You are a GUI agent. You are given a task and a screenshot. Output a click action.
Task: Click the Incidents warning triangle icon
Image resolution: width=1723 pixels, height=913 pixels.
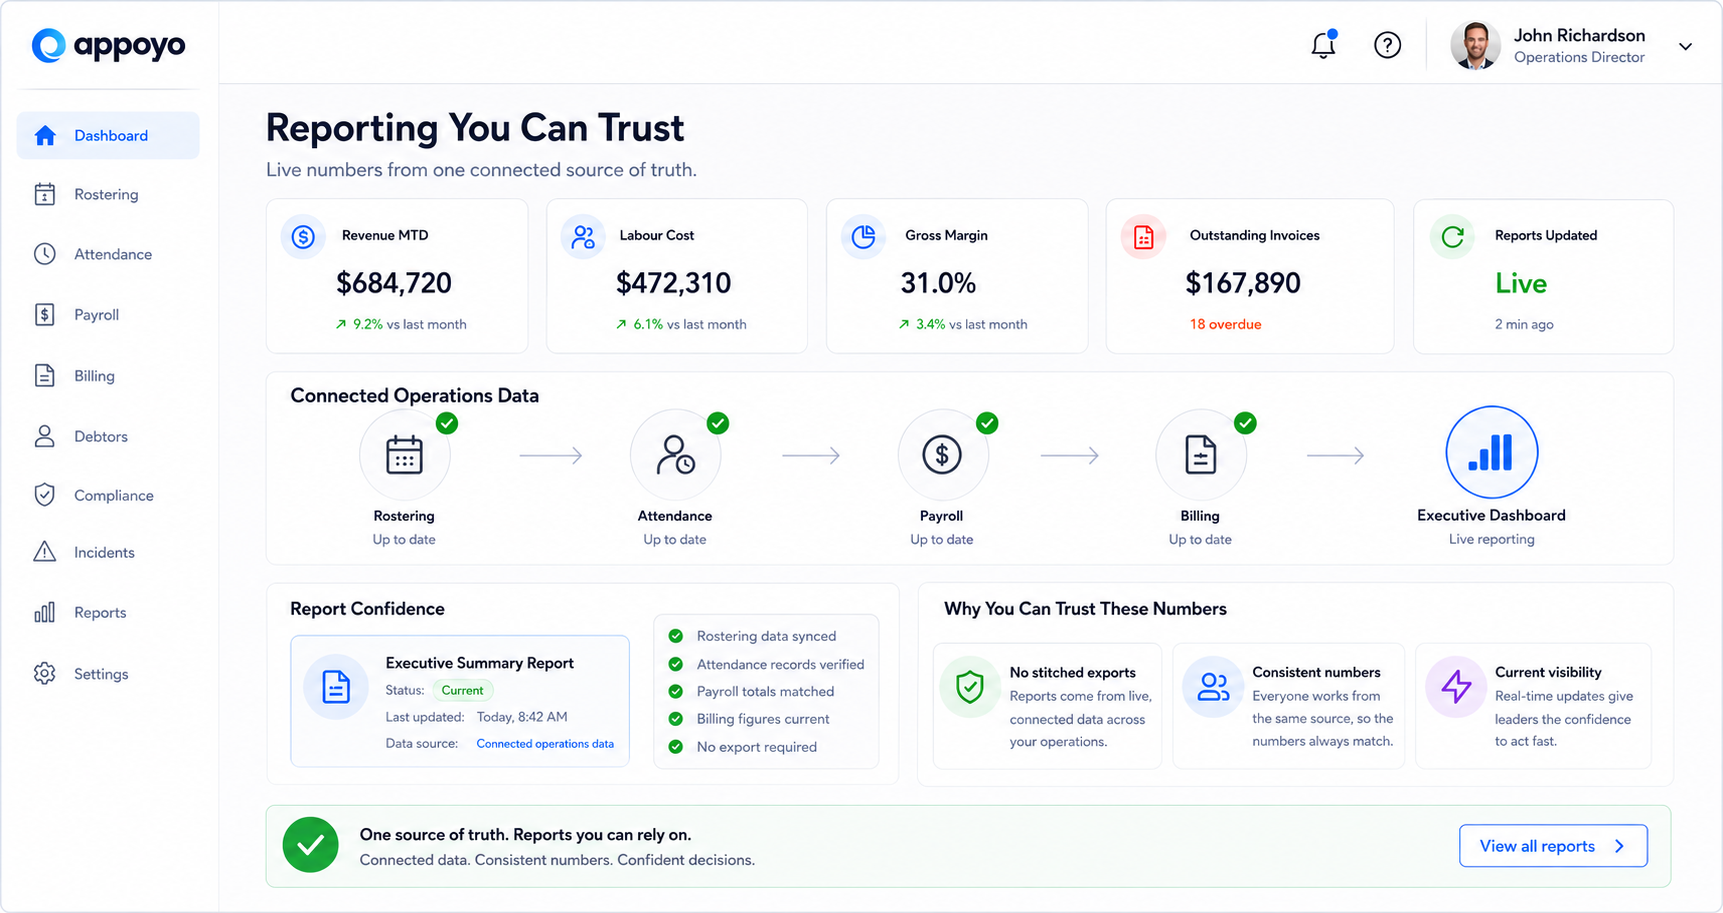[x=45, y=552]
